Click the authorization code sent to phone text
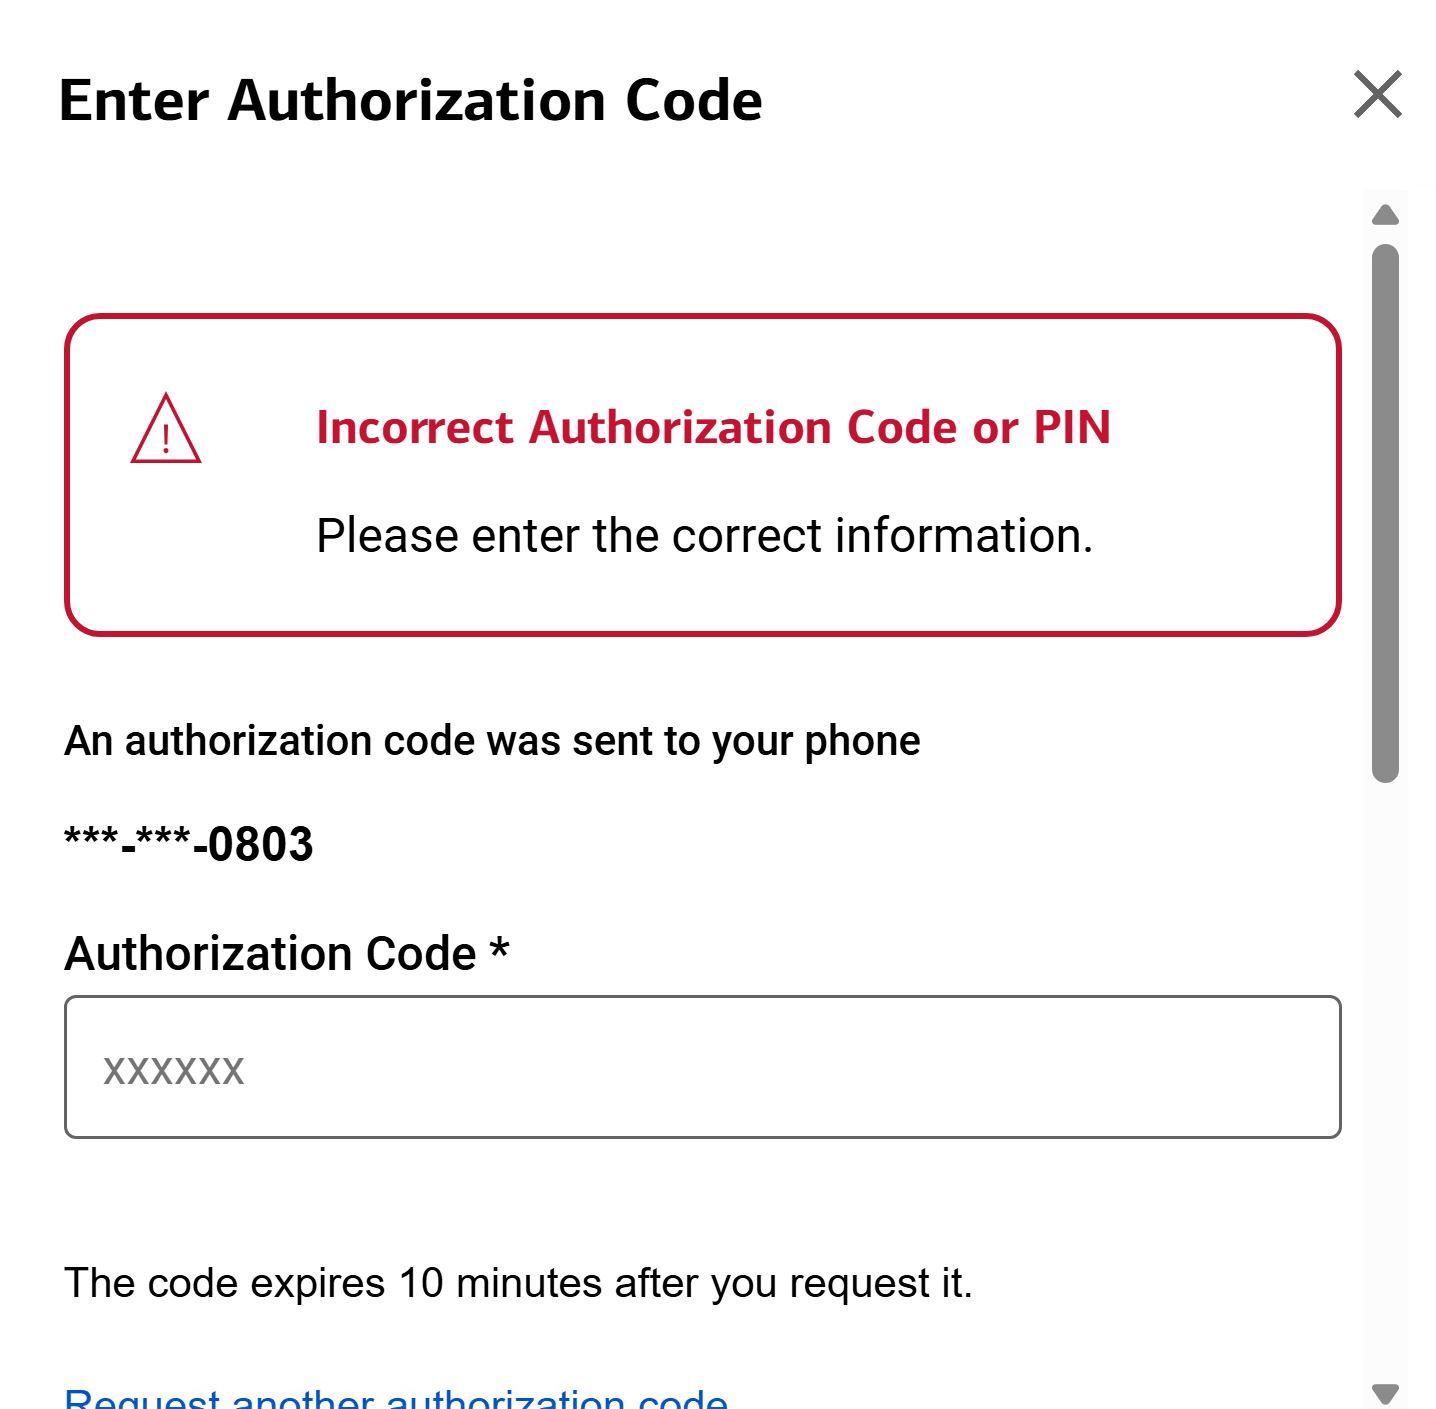Screen dimensions: 1436x1409 click(492, 741)
